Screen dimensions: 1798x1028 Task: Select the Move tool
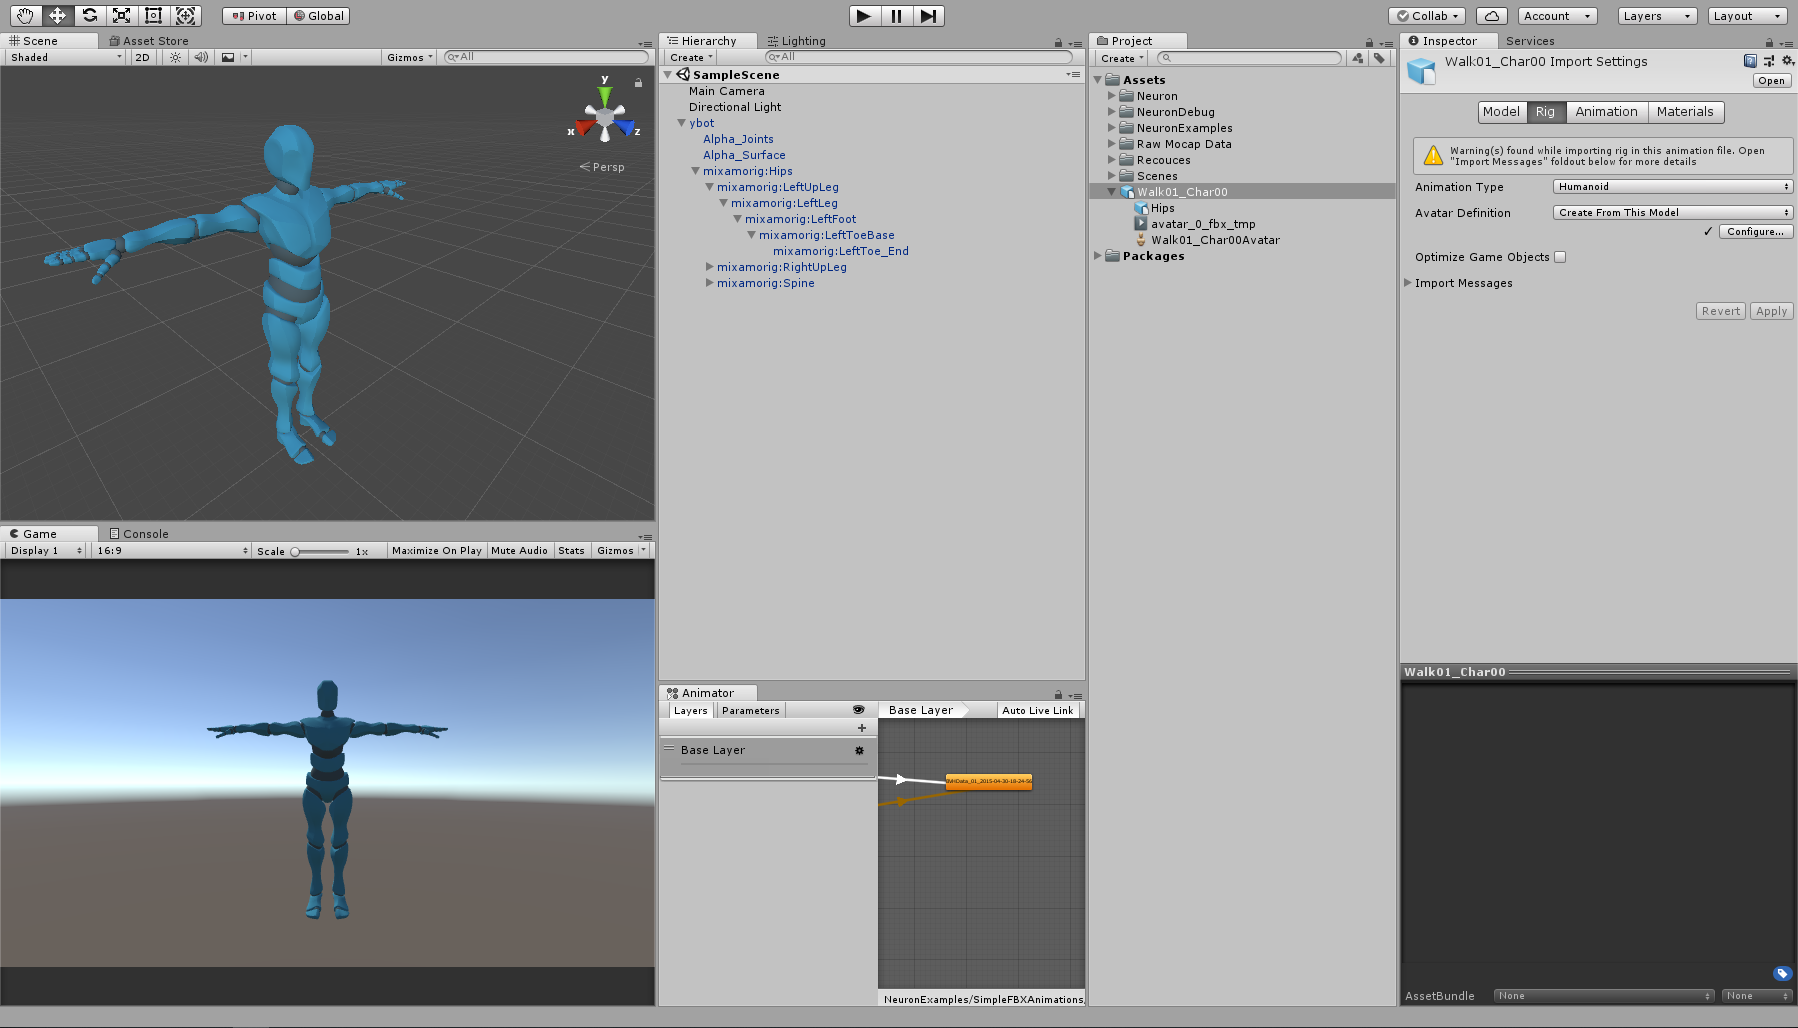tap(57, 15)
